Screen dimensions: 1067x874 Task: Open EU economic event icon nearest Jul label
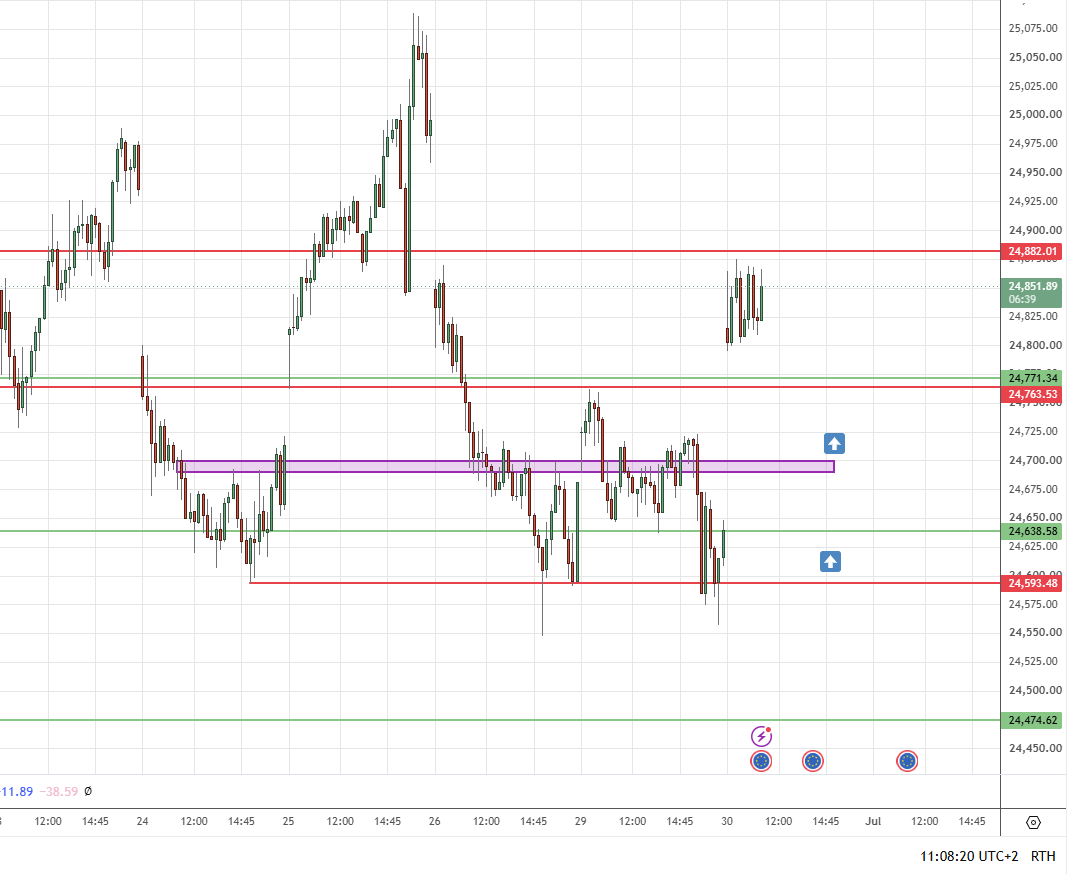(907, 761)
